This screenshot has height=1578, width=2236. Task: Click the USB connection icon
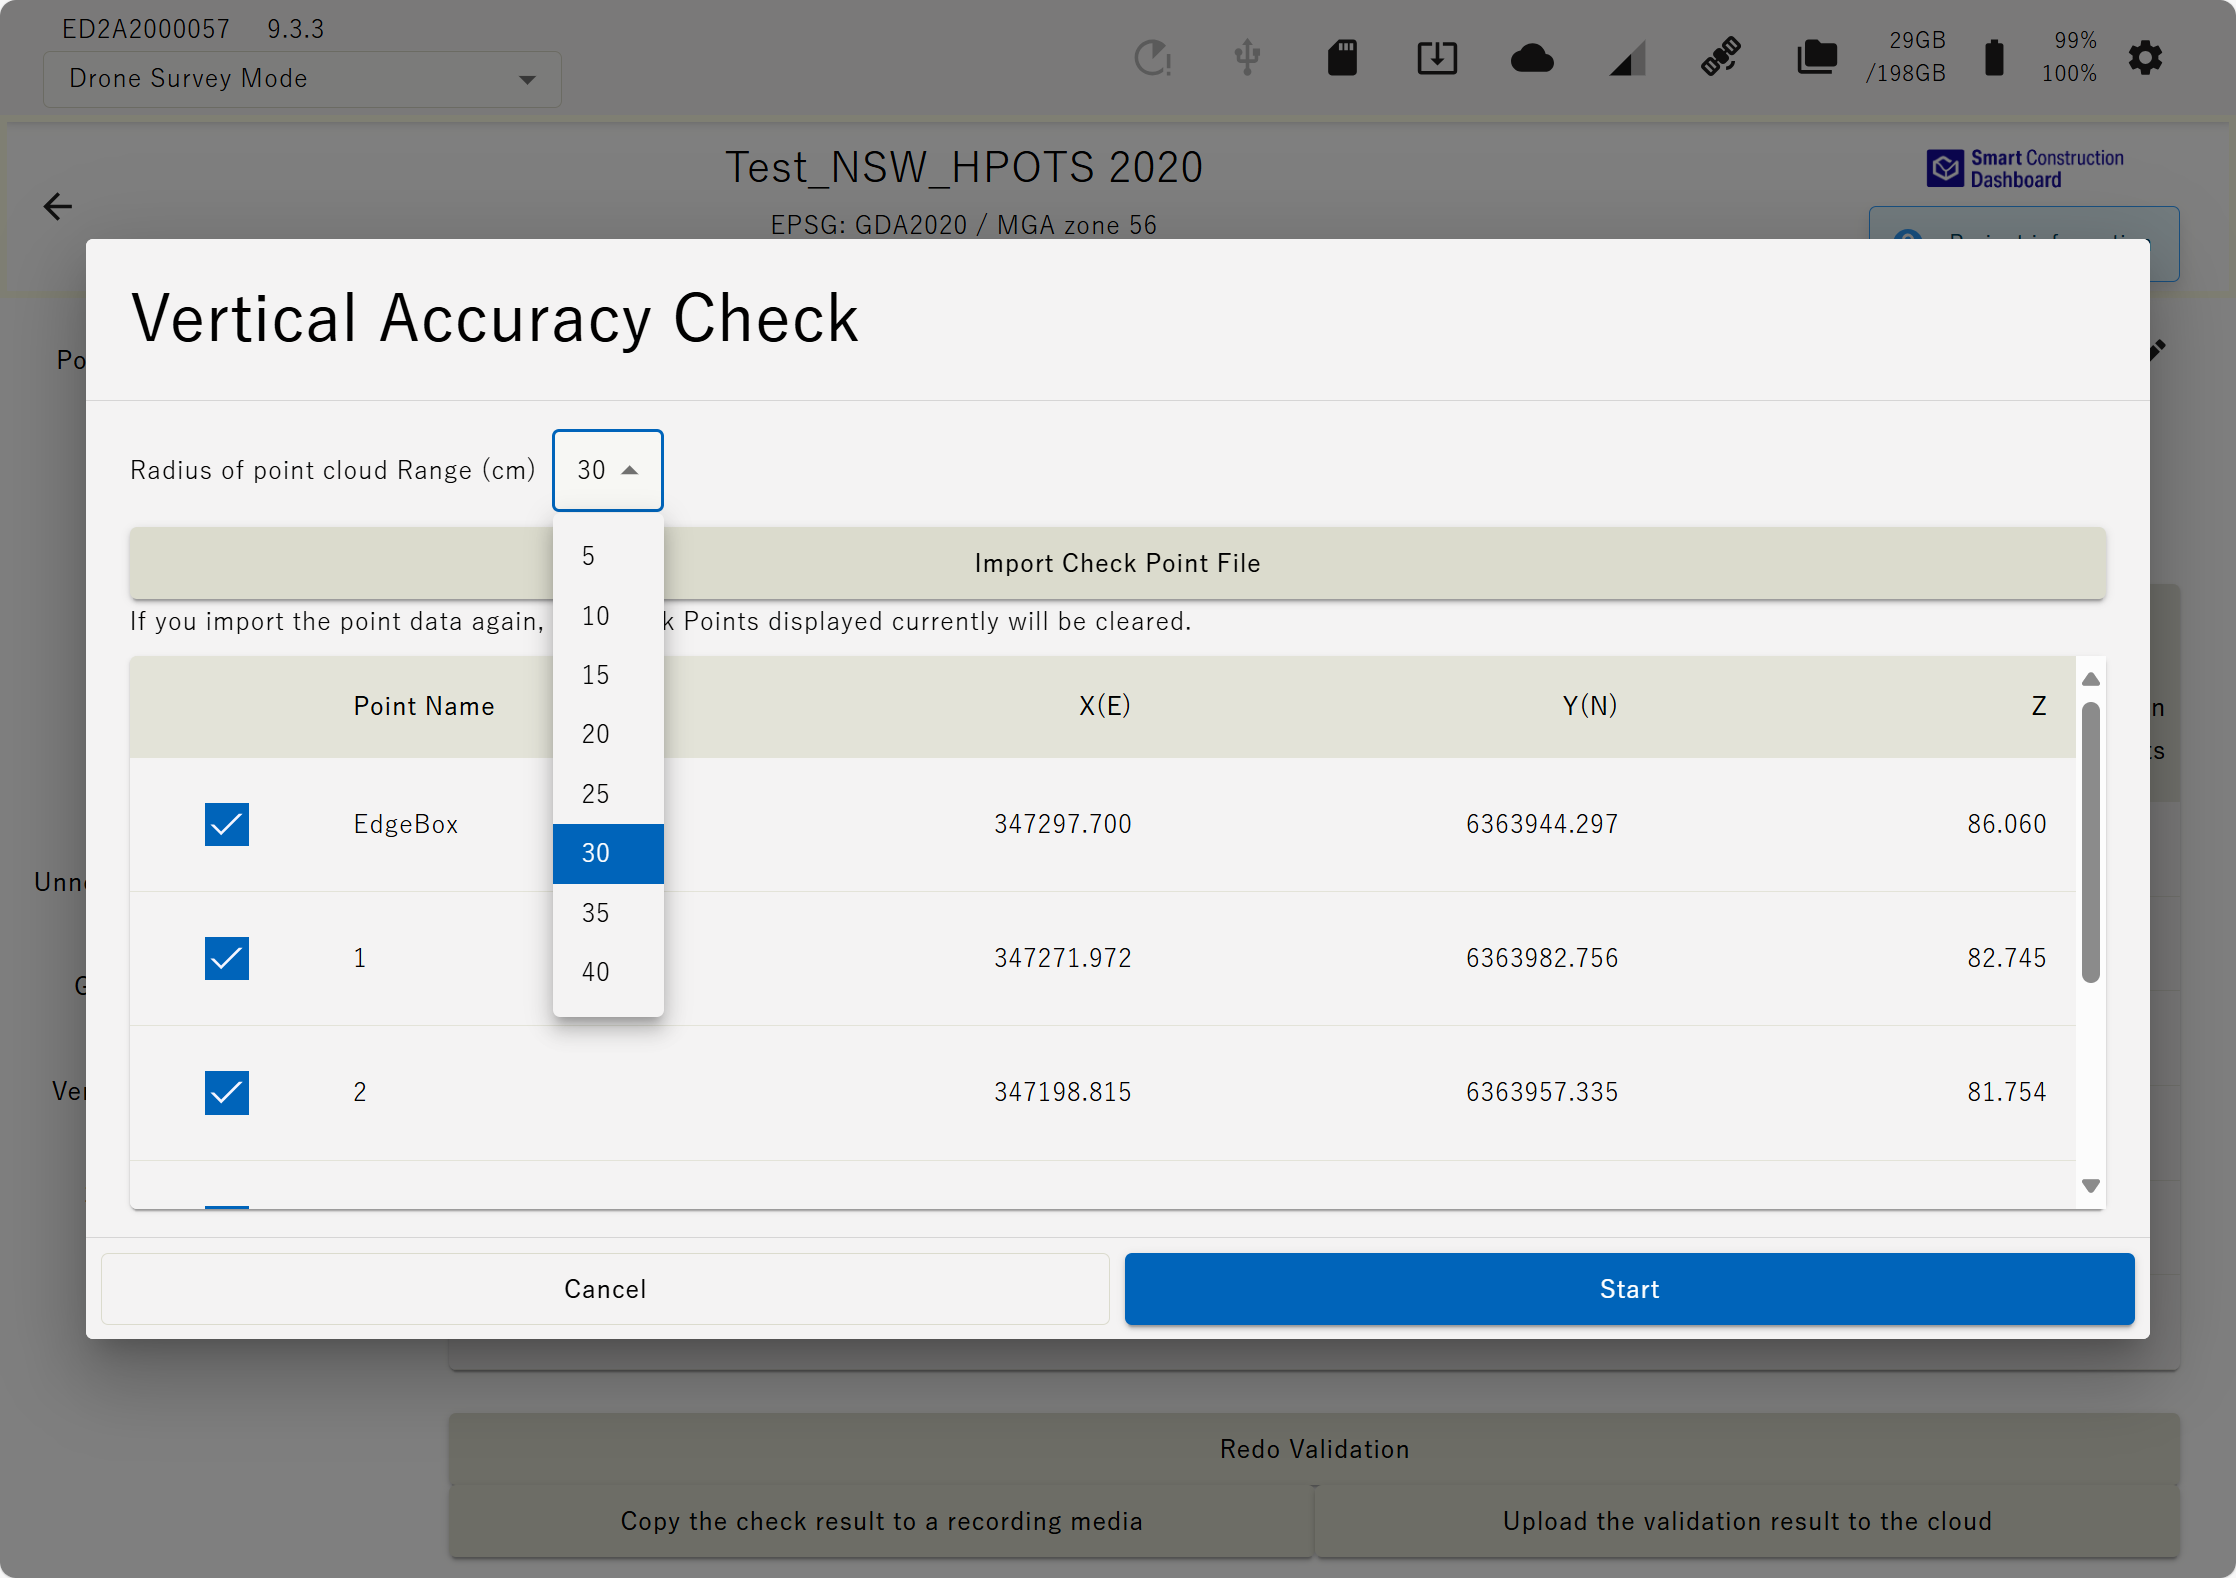(1247, 58)
